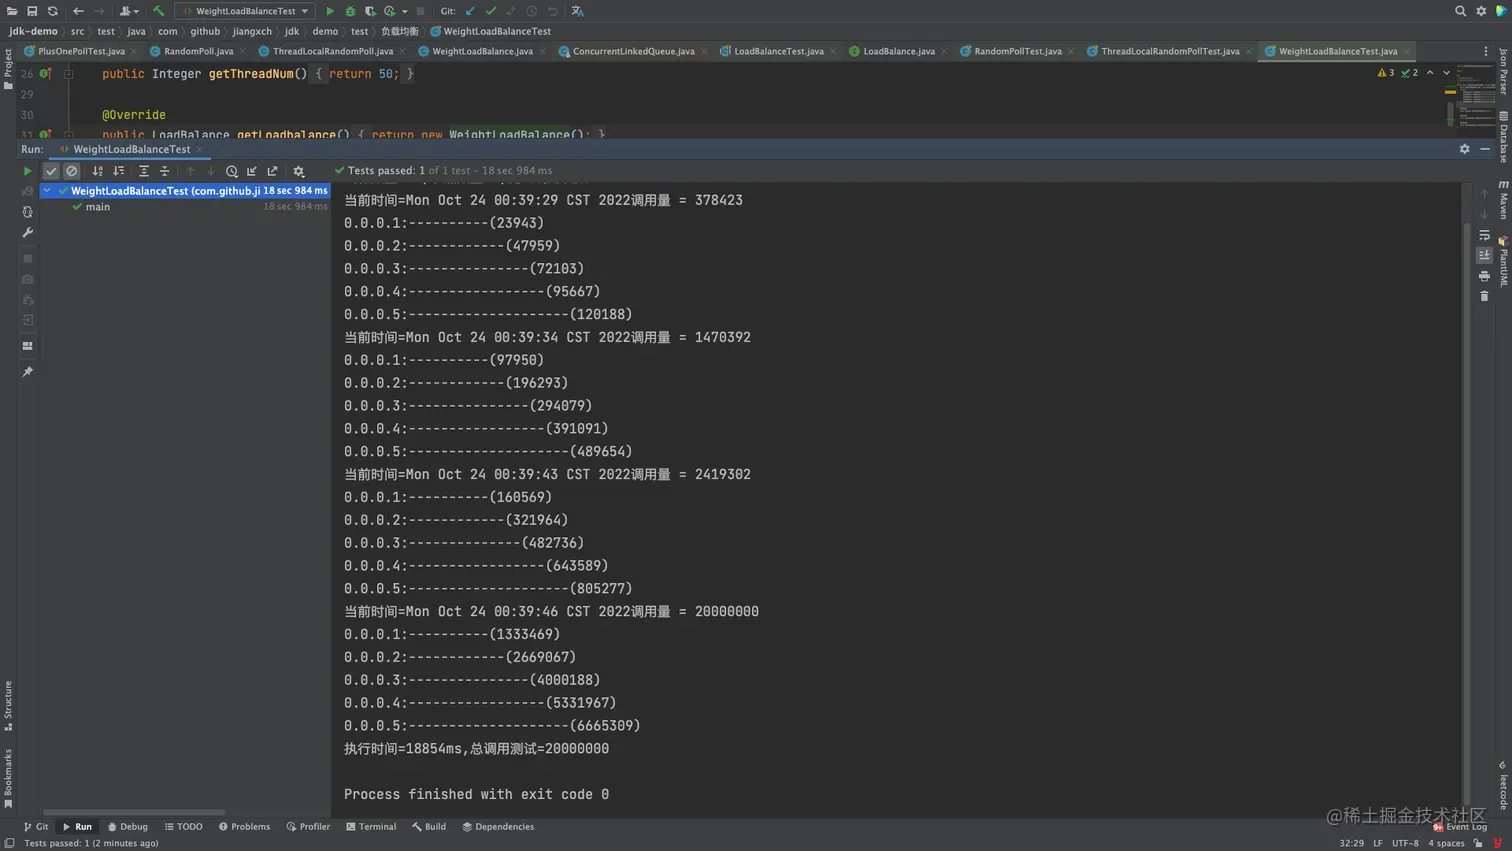Click the Build hammer icon in top toolbar
This screenshot has height=851, width=1512.
click(x=158, y=11)
